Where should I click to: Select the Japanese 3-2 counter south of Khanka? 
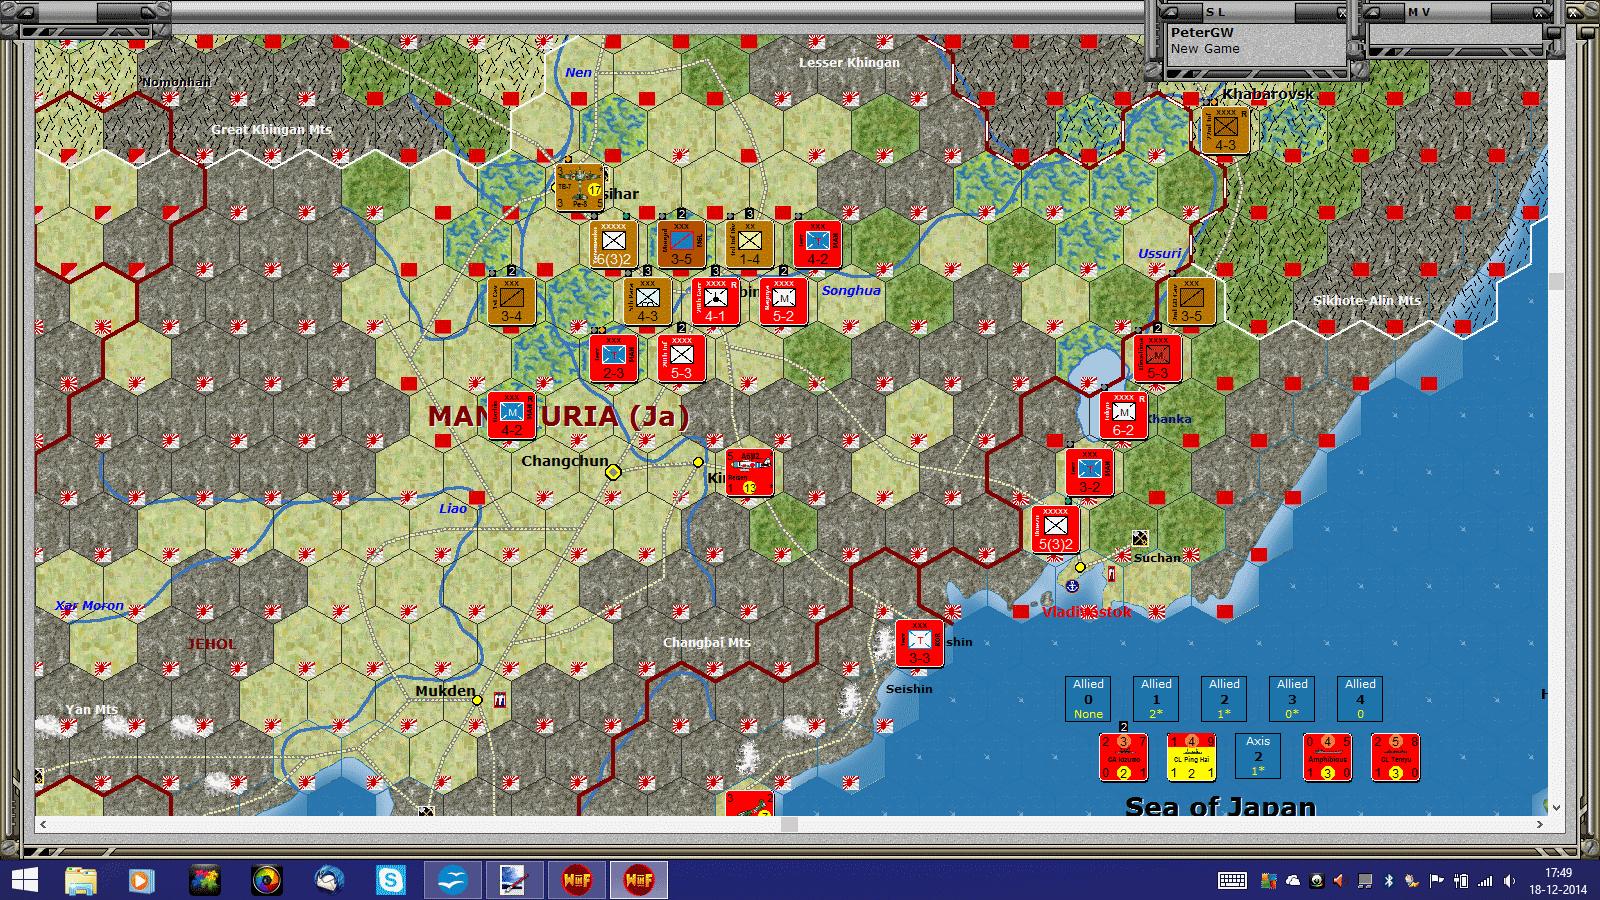[1089, 473]
